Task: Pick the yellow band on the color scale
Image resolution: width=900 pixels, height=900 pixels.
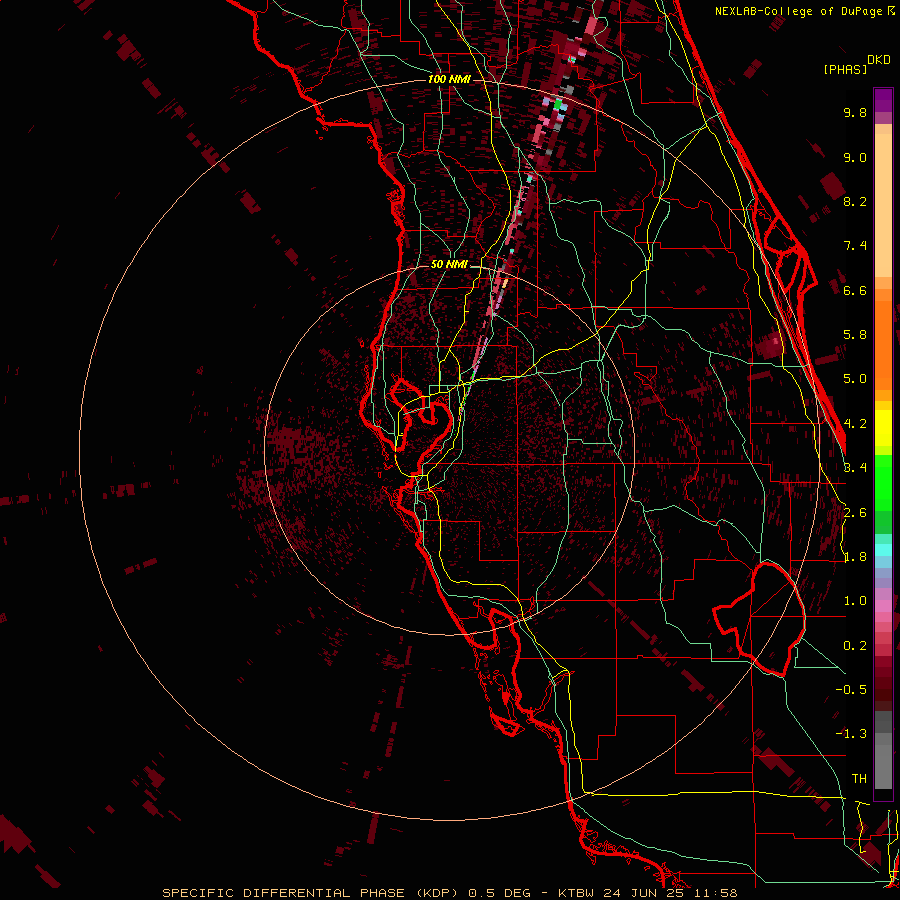Action: 883,428
